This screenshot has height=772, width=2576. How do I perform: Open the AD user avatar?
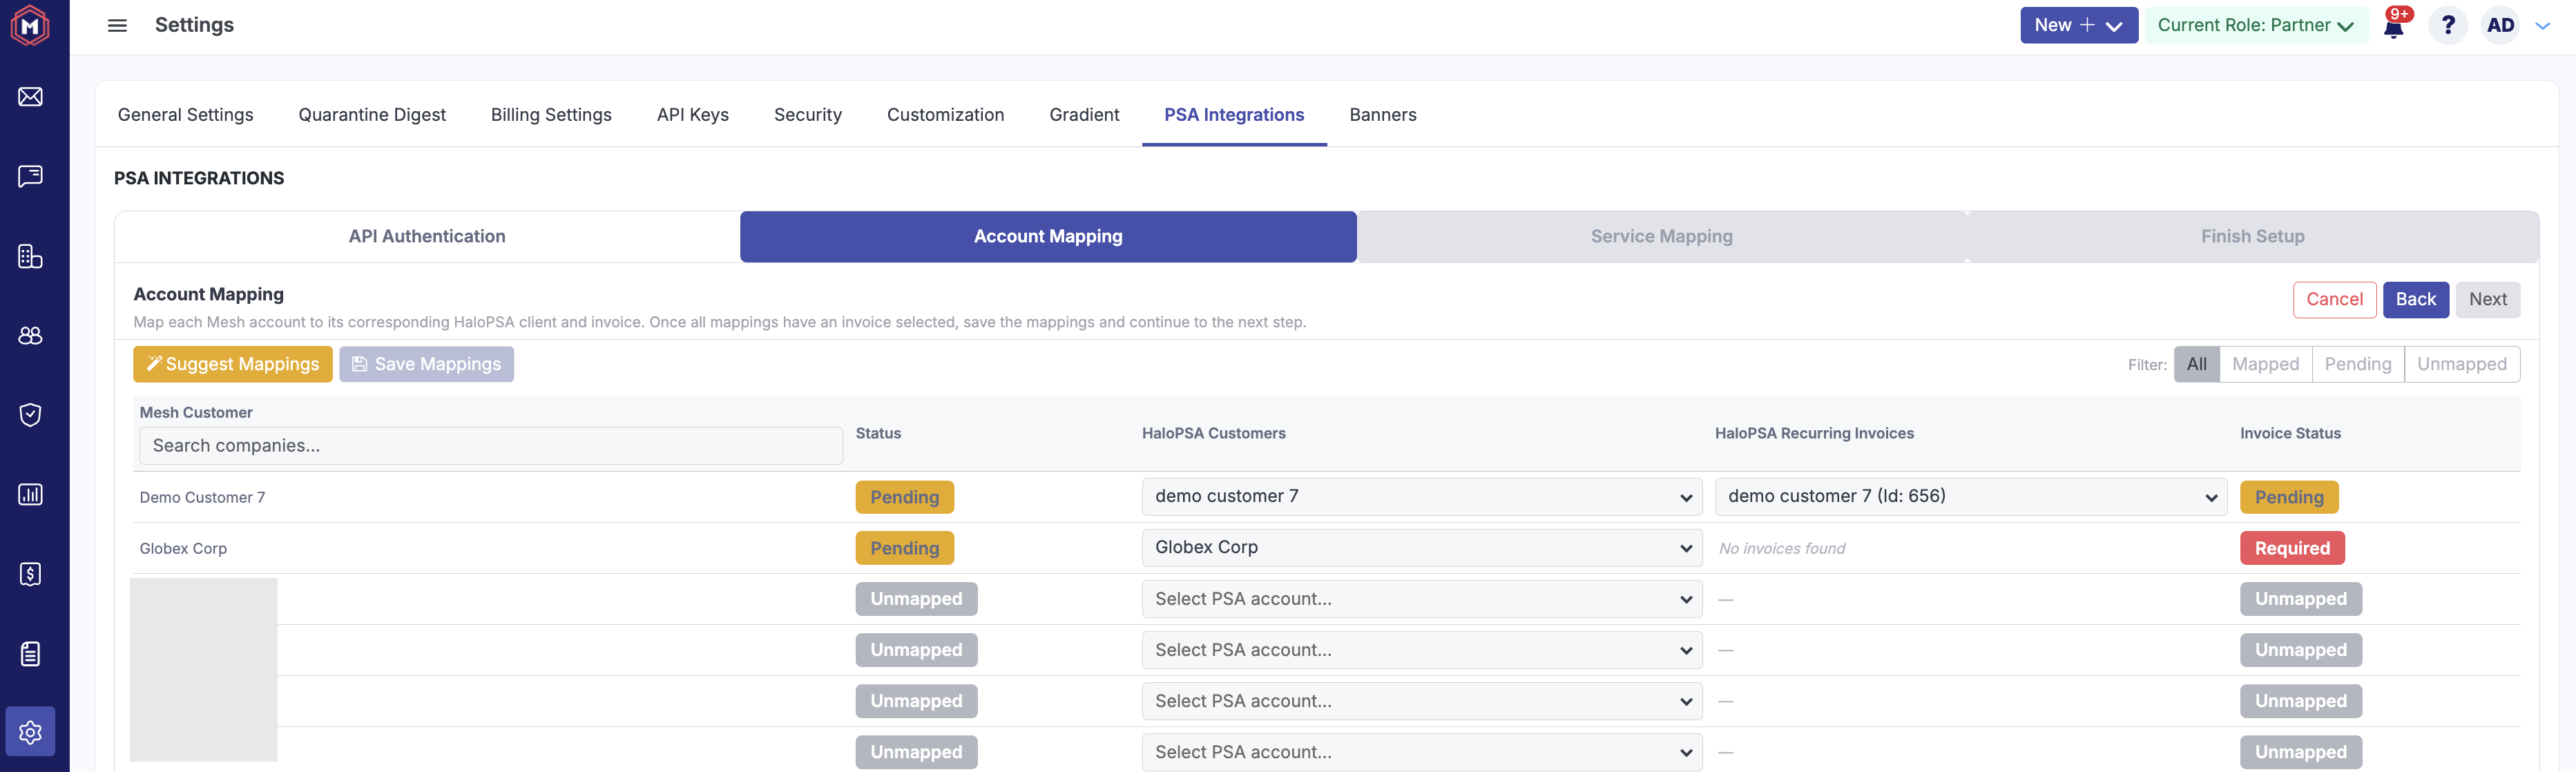pos(2501,25)
